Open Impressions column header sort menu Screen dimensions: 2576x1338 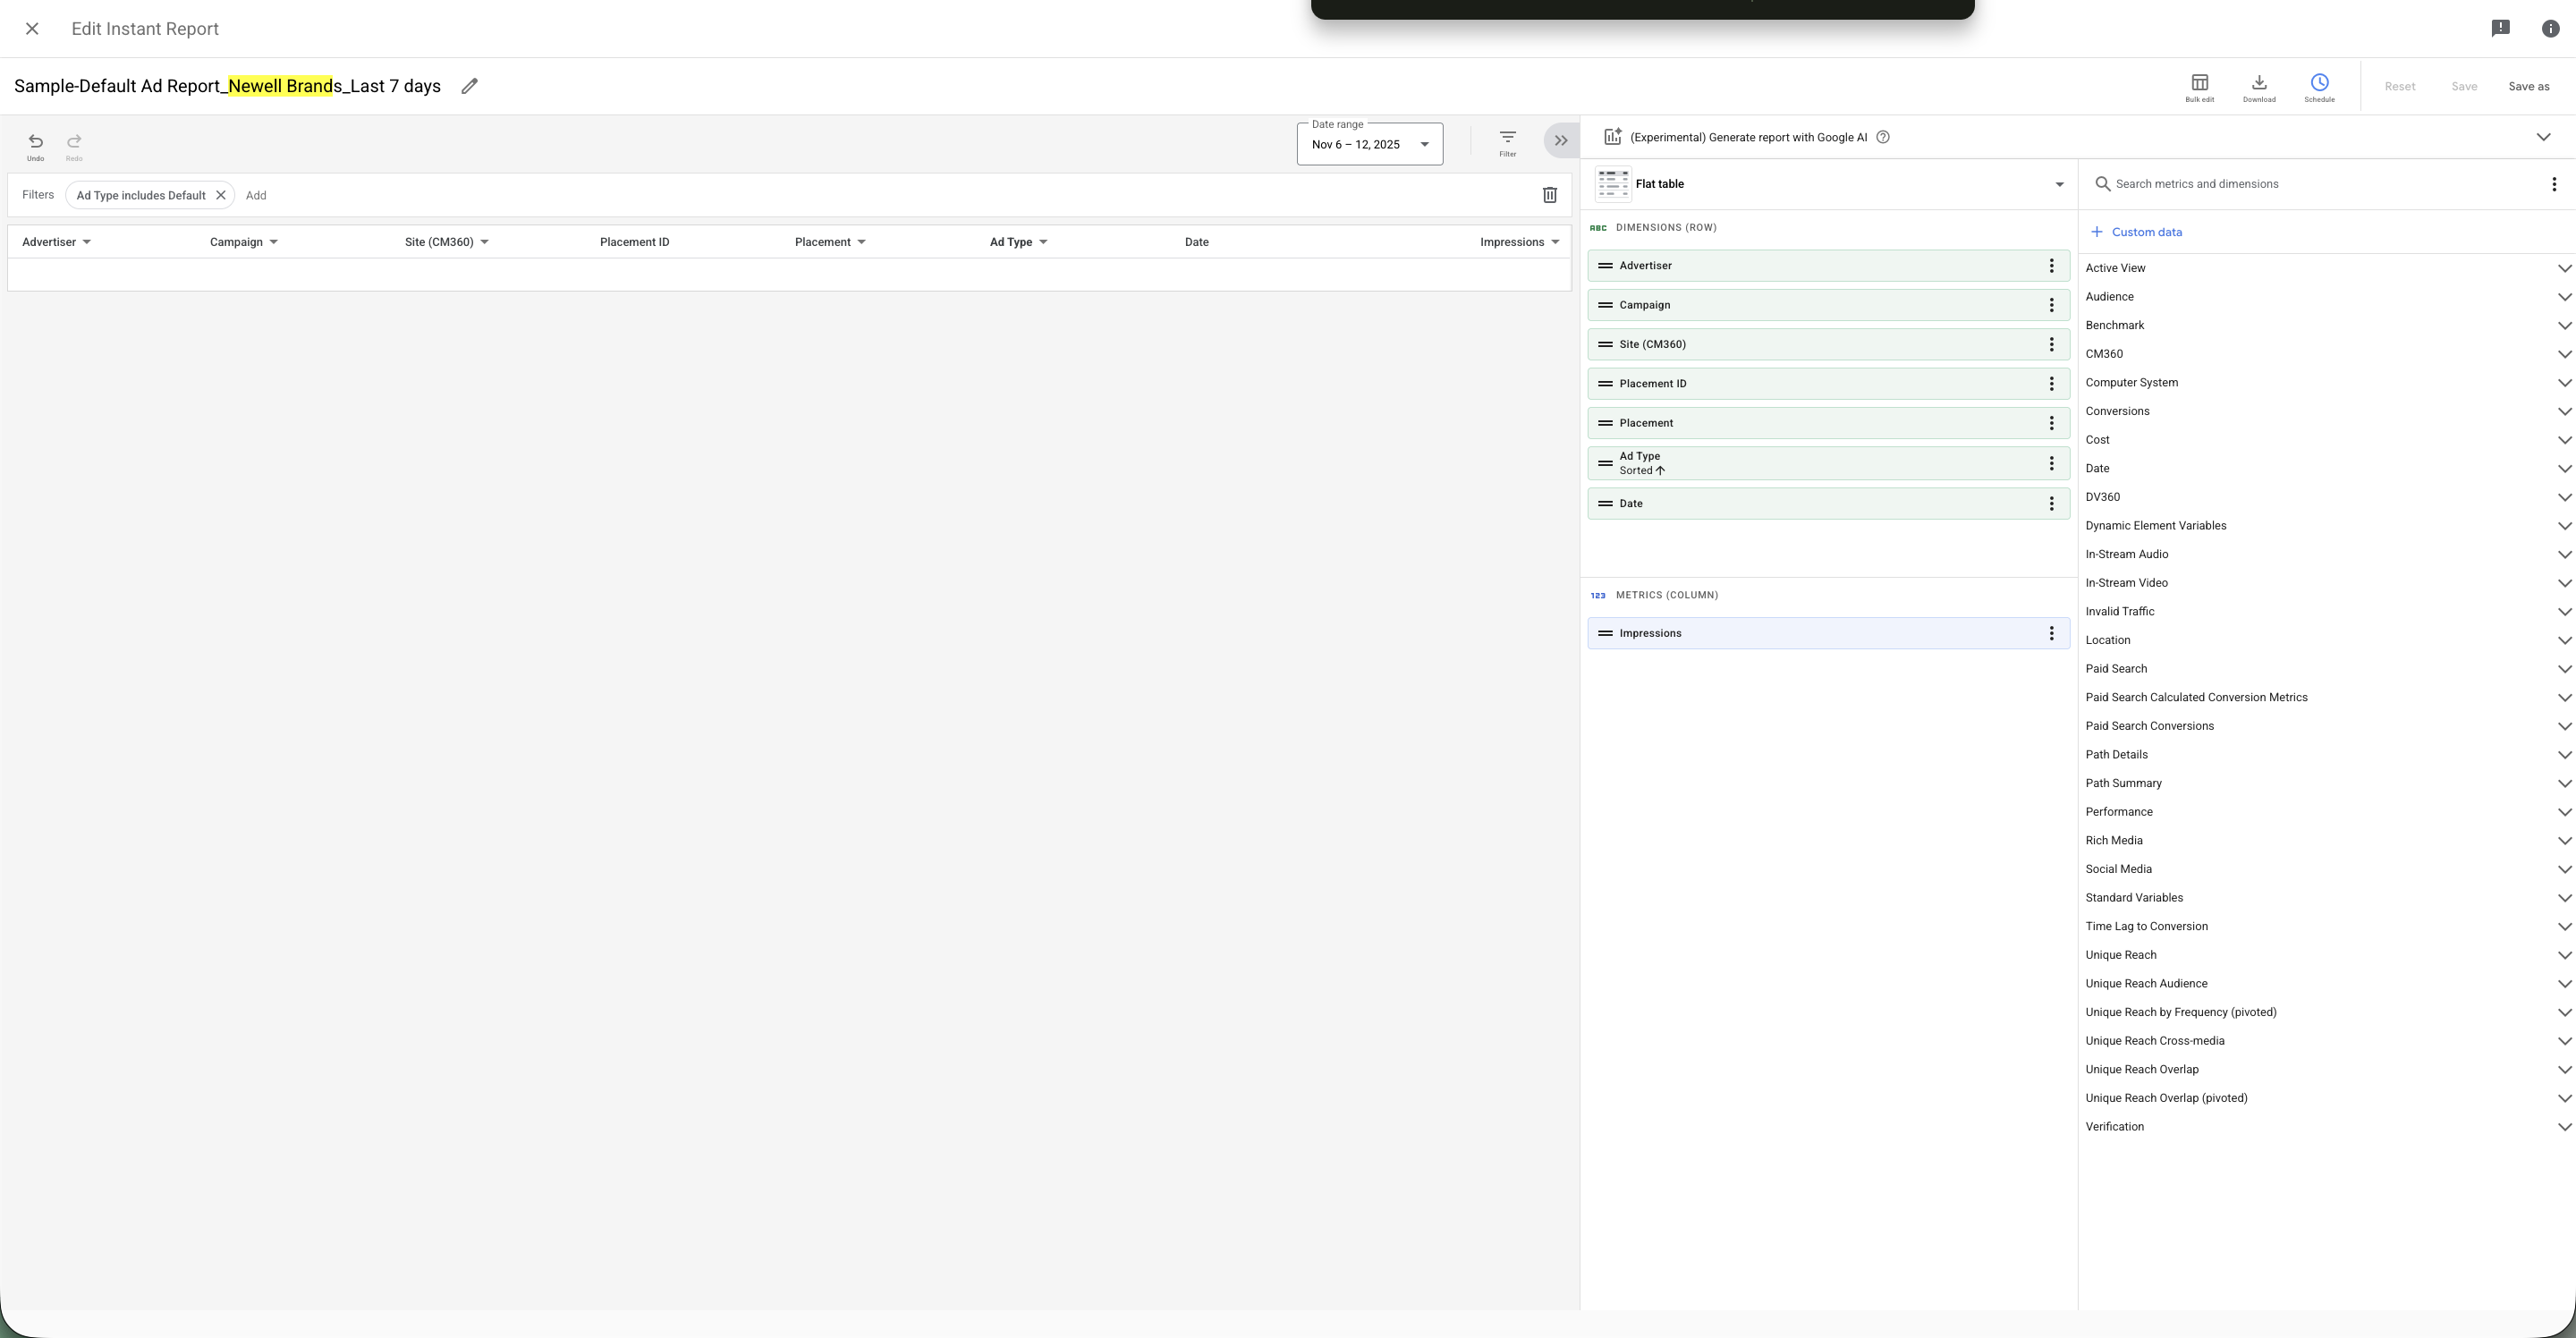point(1554,242)
